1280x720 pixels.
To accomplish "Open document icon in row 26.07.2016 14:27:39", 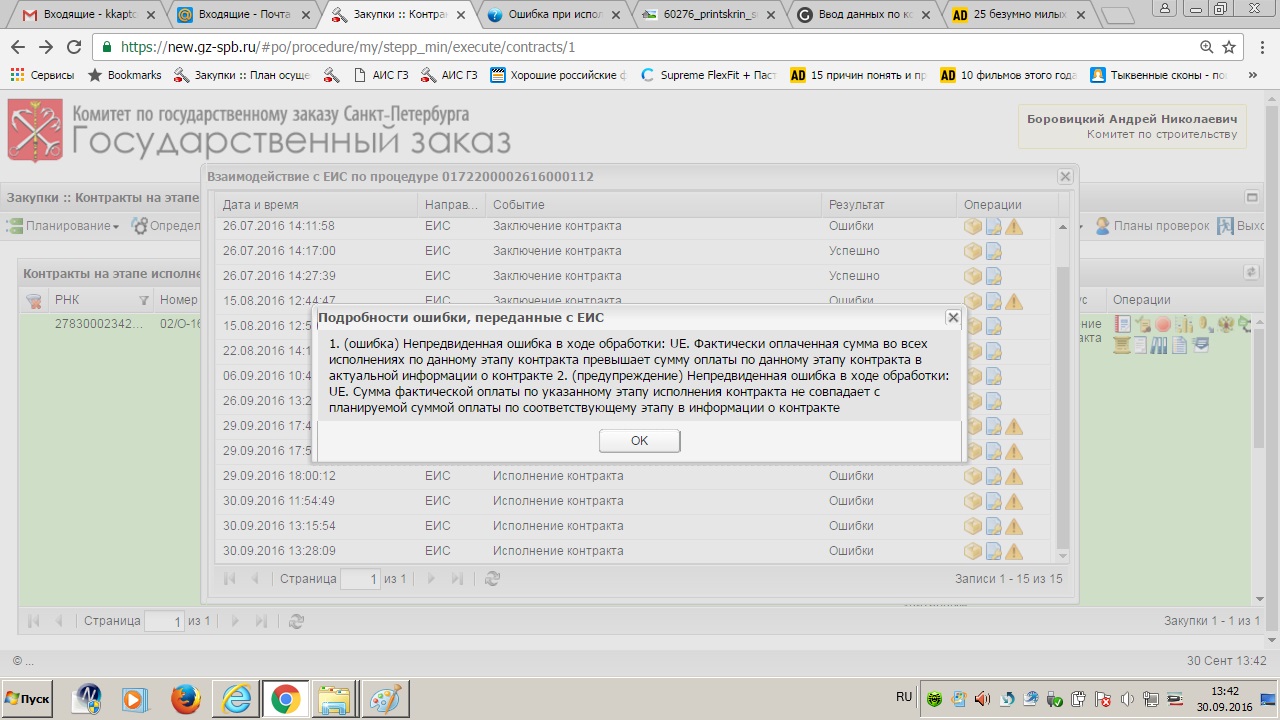I will pyautogui.click(x=993, y=276).
